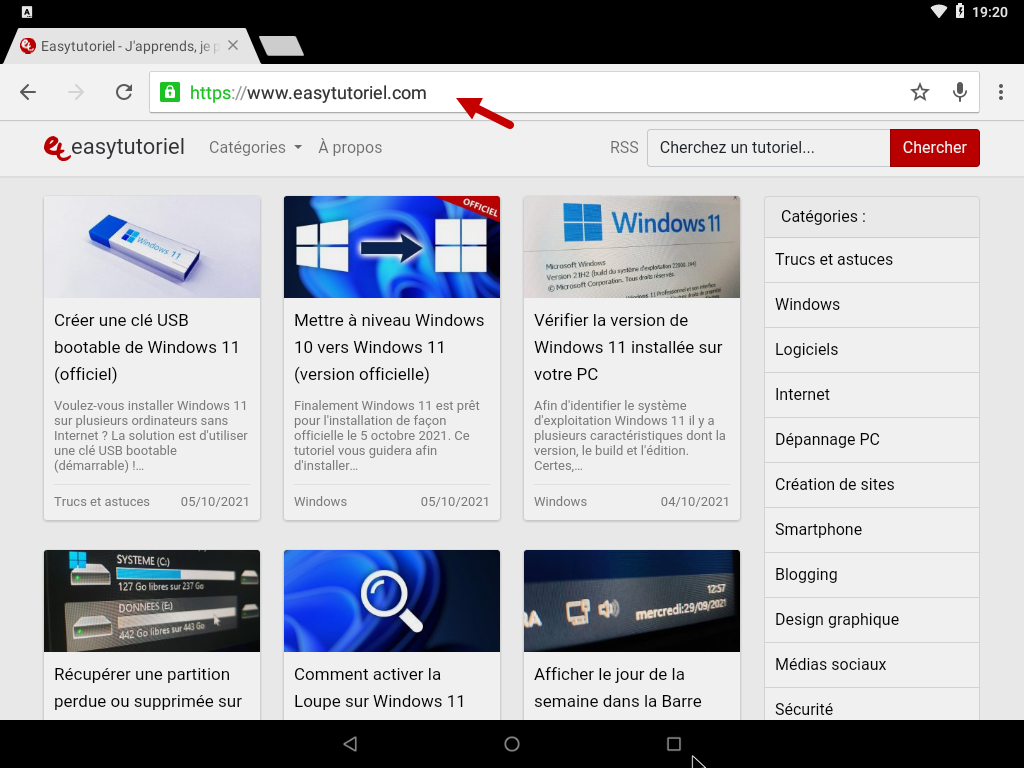Select Dépannage PC category in the sidebar
This screenshot has width=1024, height=768.
[x=872, y=440]
